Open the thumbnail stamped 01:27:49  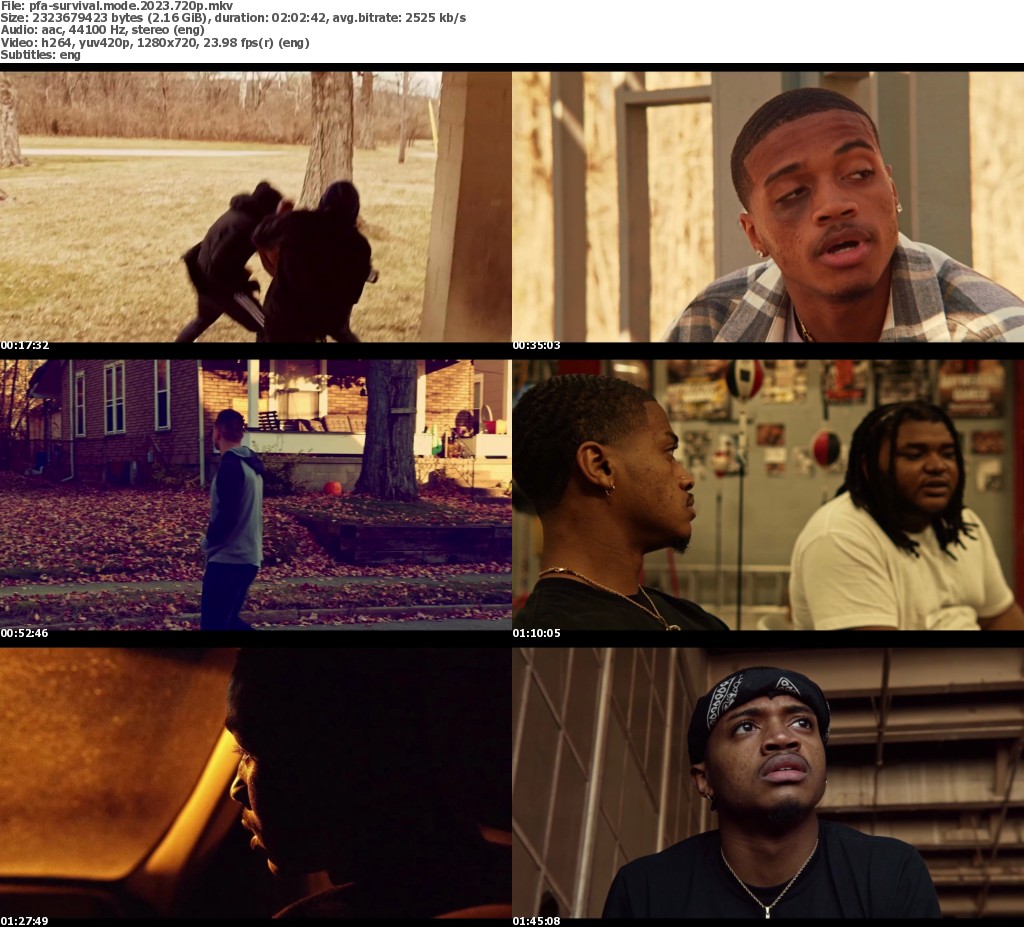255,783
